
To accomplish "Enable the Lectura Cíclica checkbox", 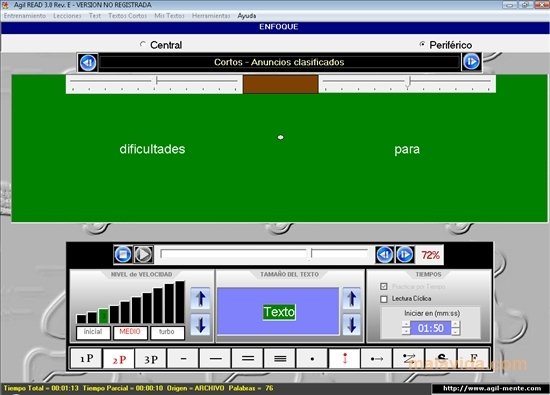I will (x=384, y=299).
